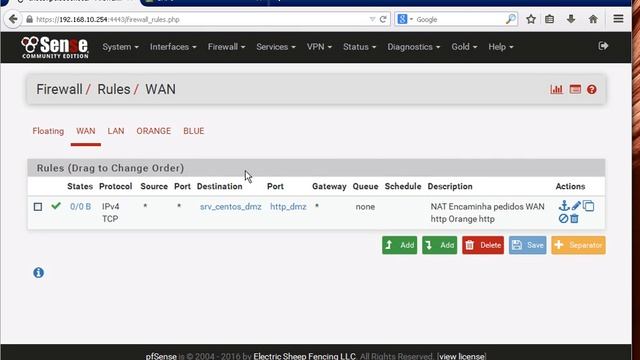Open the Status dropdown menu
This screenshot has height=360, width=640.
360,47
